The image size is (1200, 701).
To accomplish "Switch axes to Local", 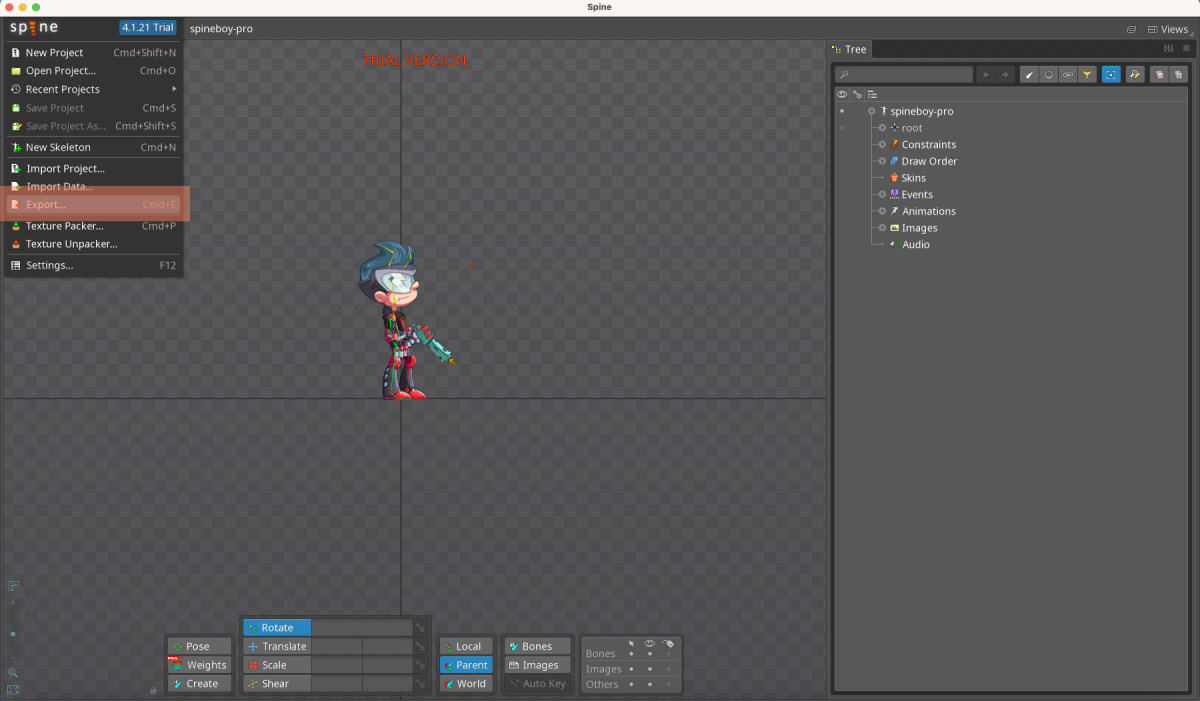I will pos(466,646).
